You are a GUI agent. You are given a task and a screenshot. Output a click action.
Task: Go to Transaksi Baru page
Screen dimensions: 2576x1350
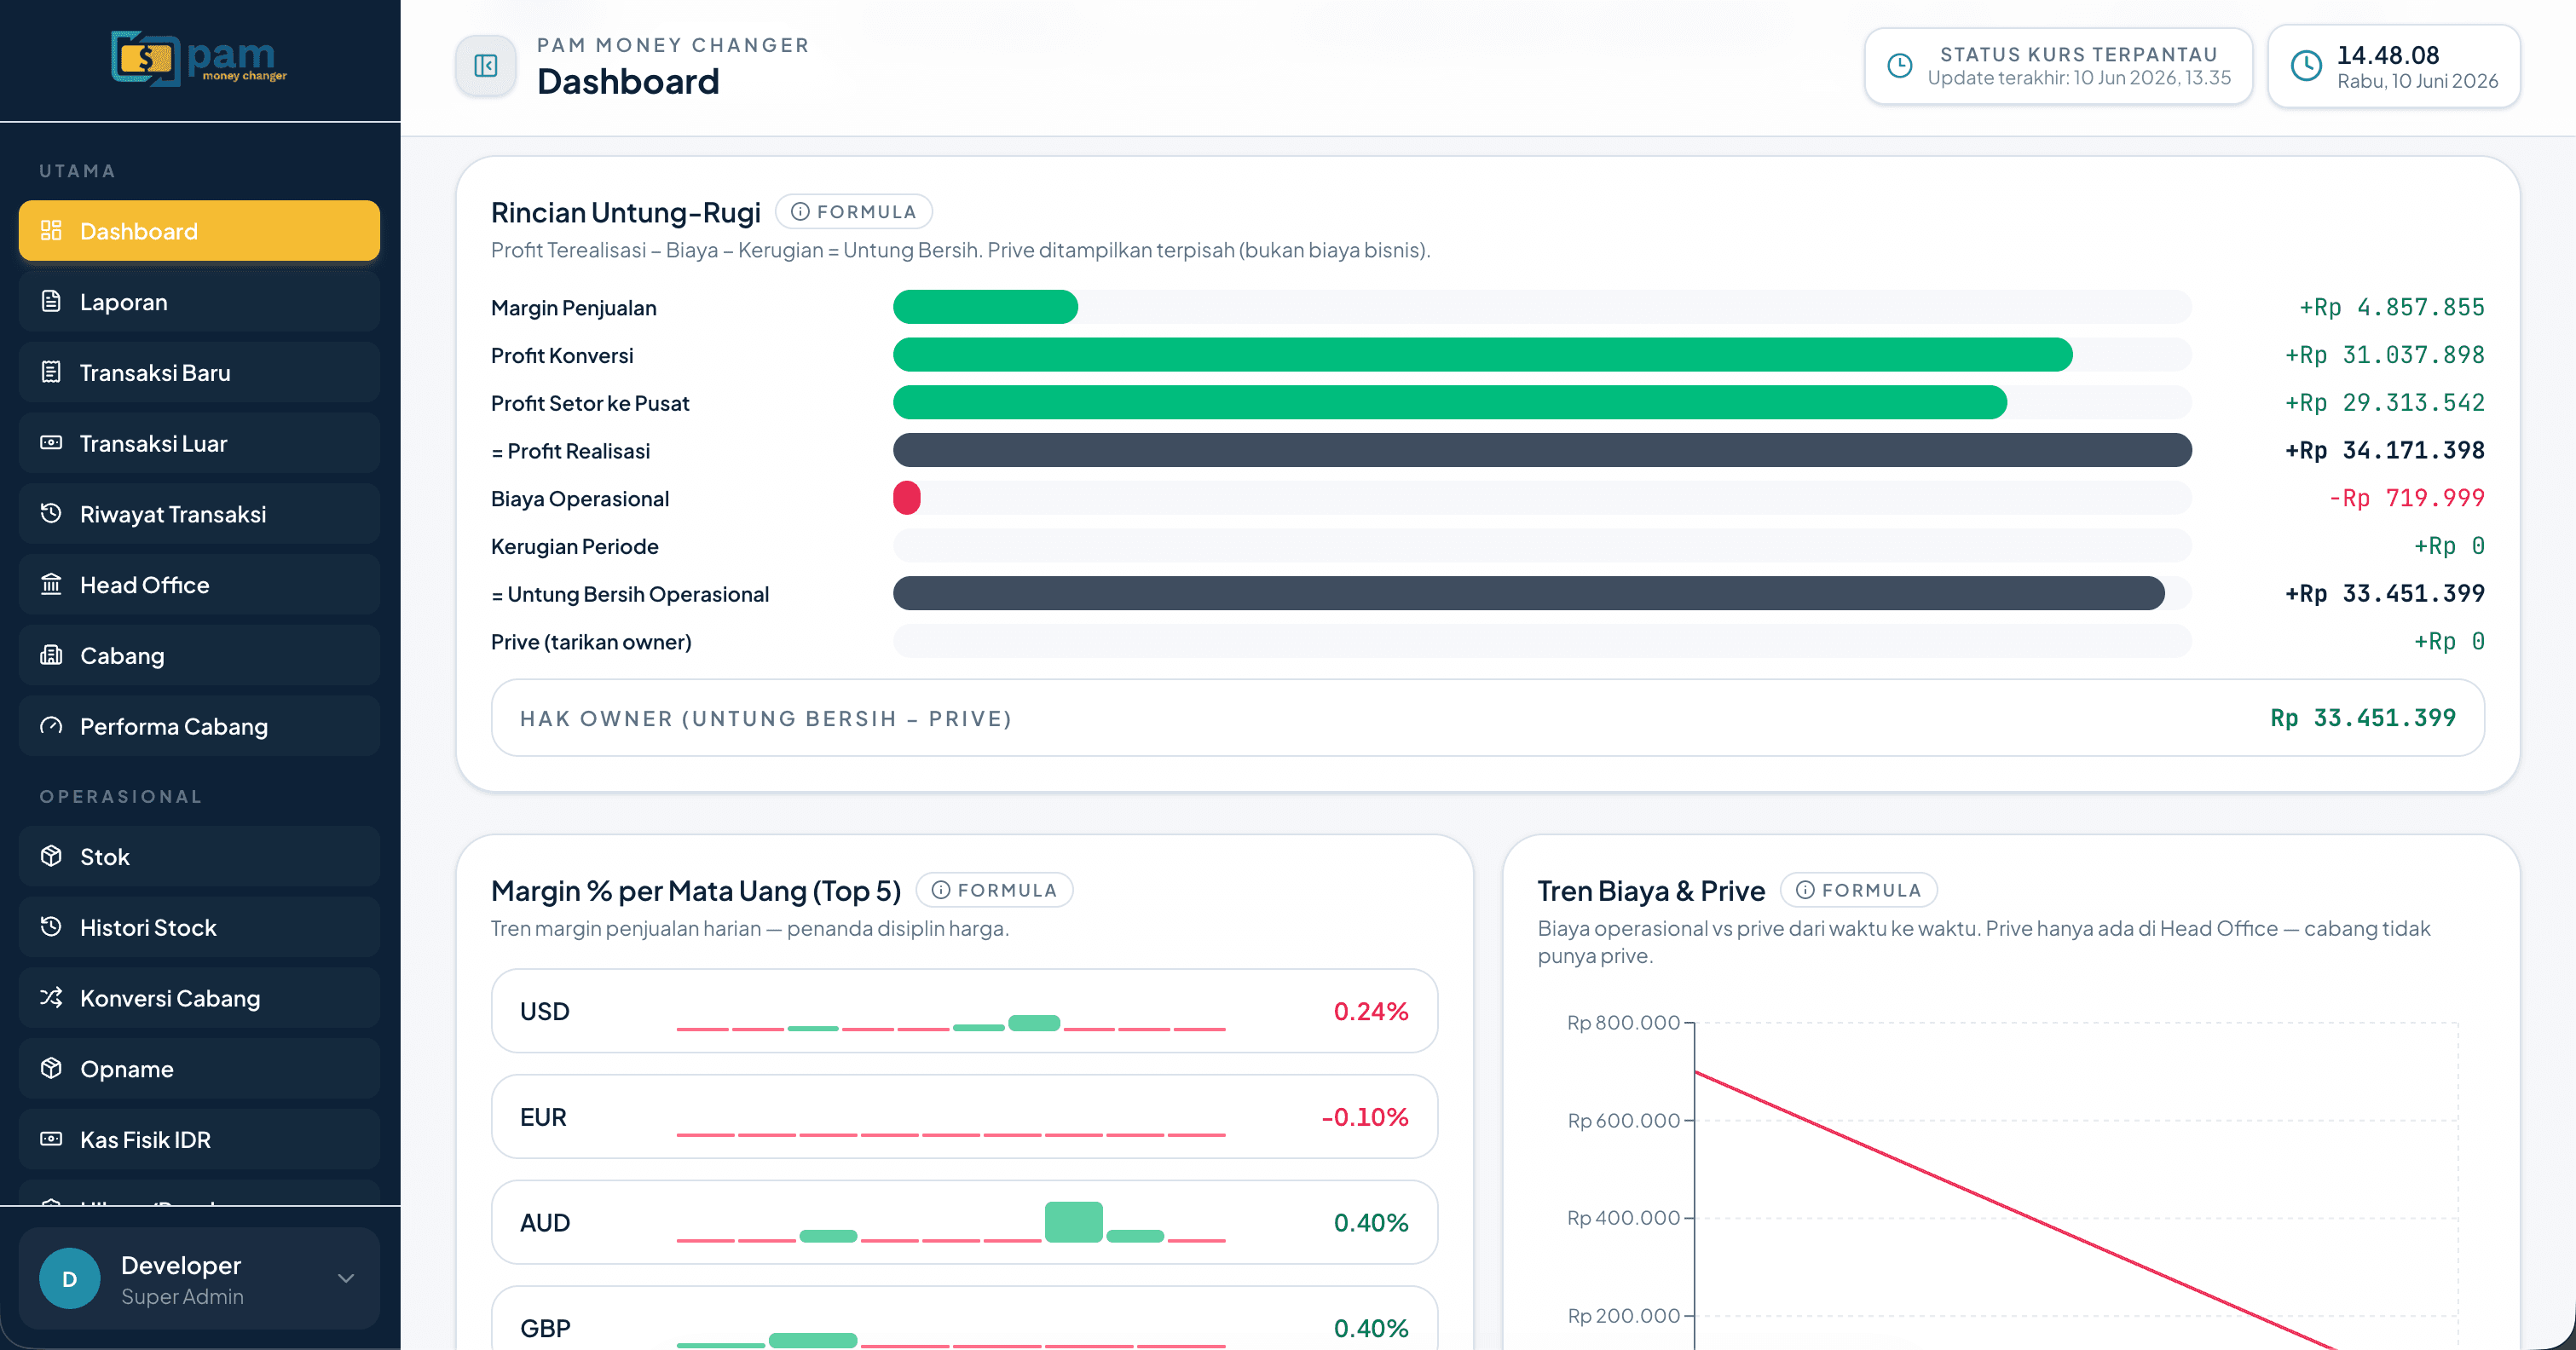[199, 372]
